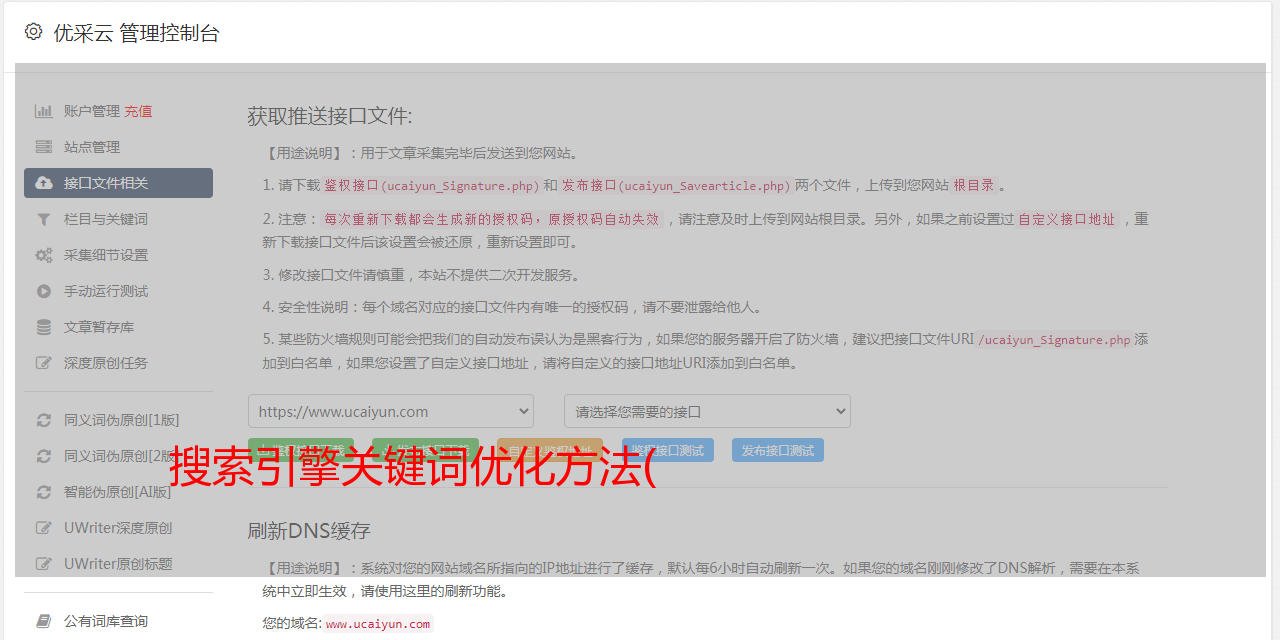Click the bar chart icon for 账户管理

(x=44, y=111)
